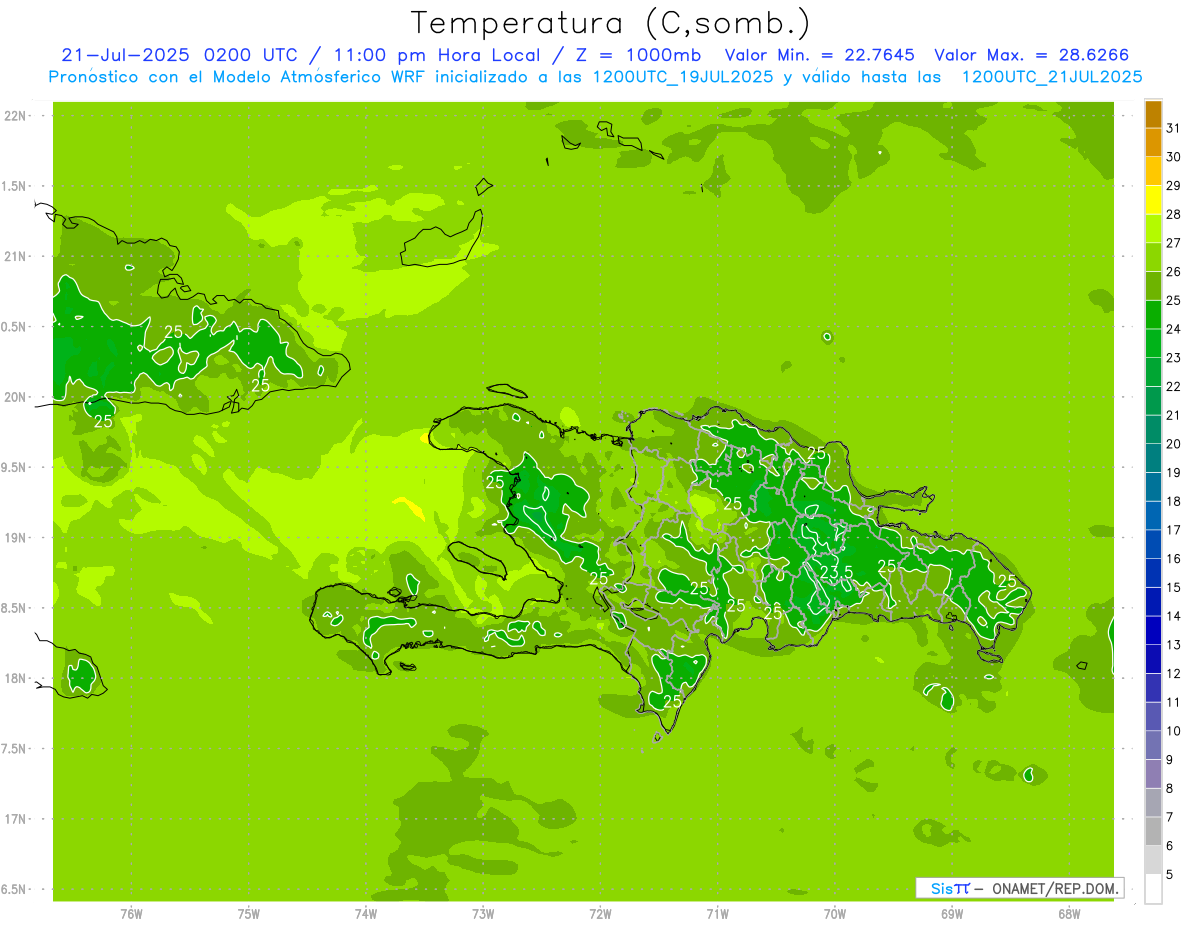Click the "71W" longitude label
The image size is (1200, 927).
pos(717,913)
